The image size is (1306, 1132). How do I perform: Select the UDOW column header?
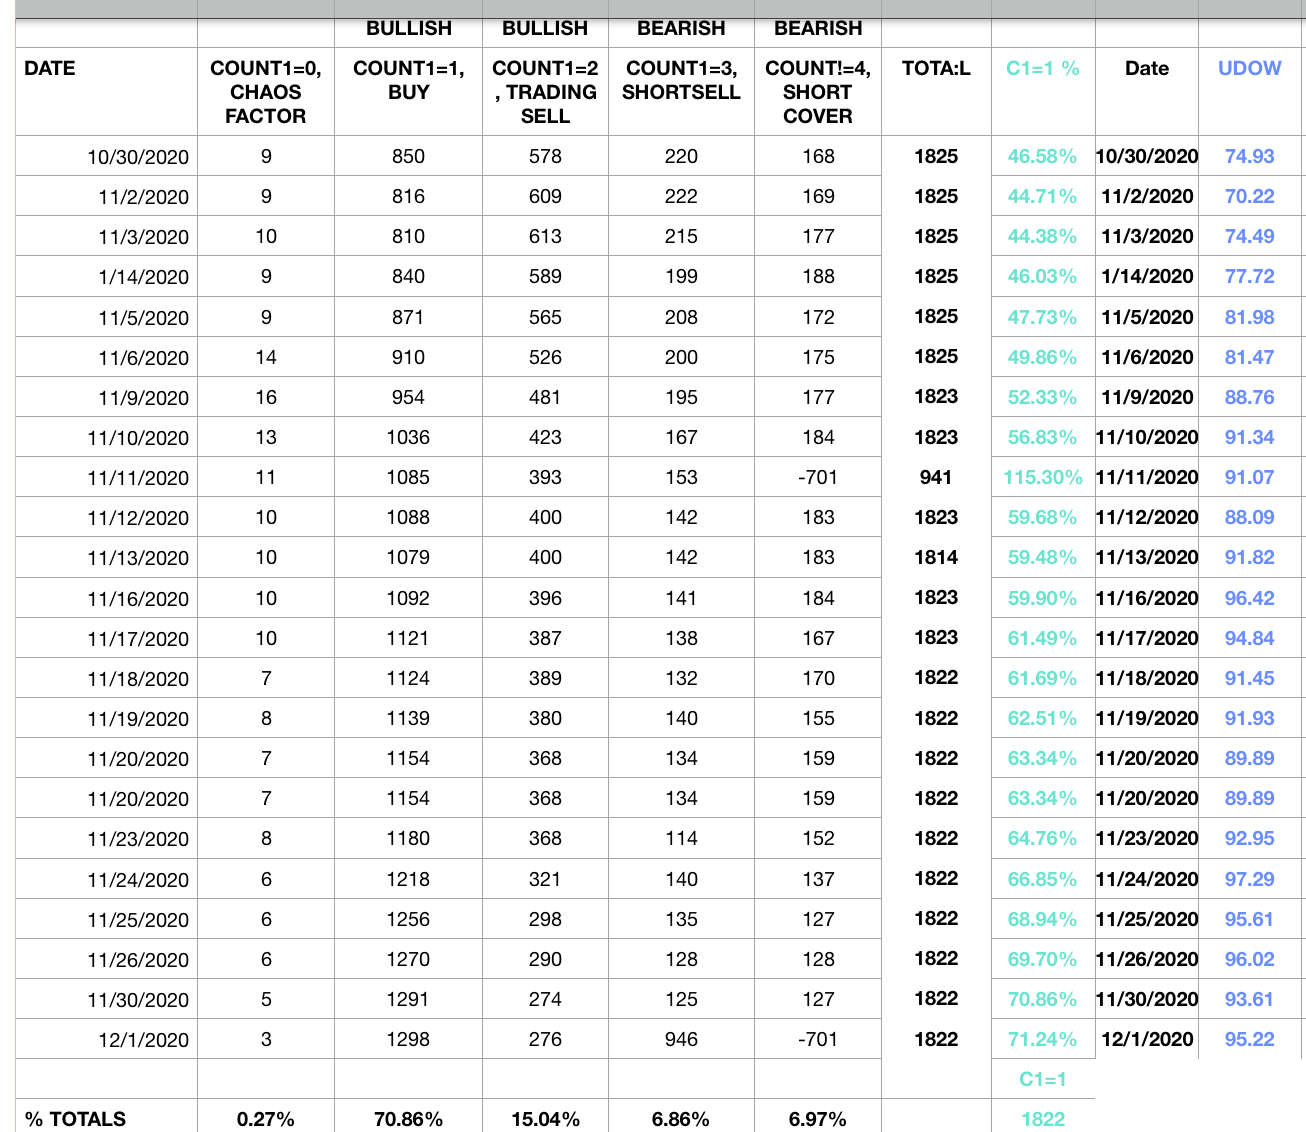tap(1250, 68)
